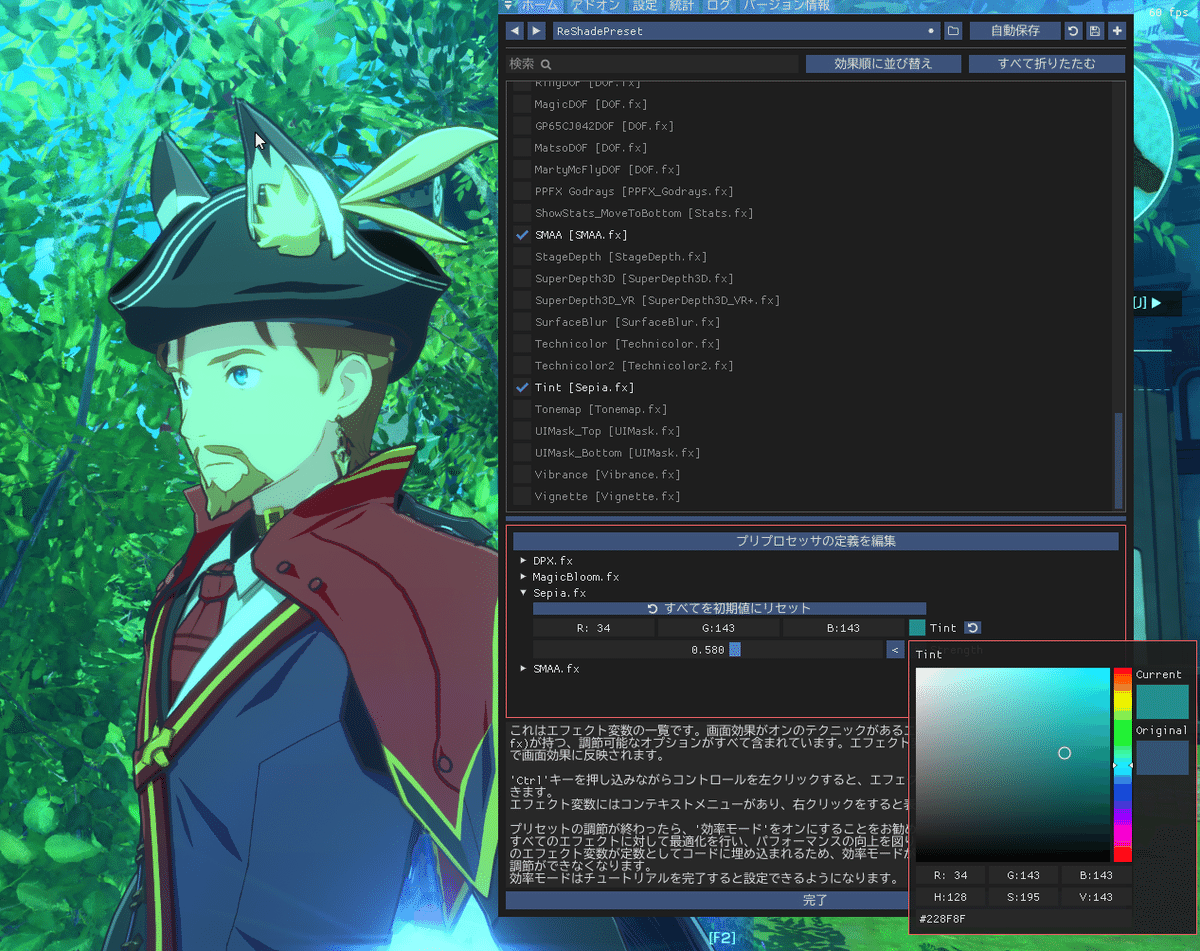Go to the previous preset with the left arrow
The width and height of the screenshot is (1200, 951).
515,31
